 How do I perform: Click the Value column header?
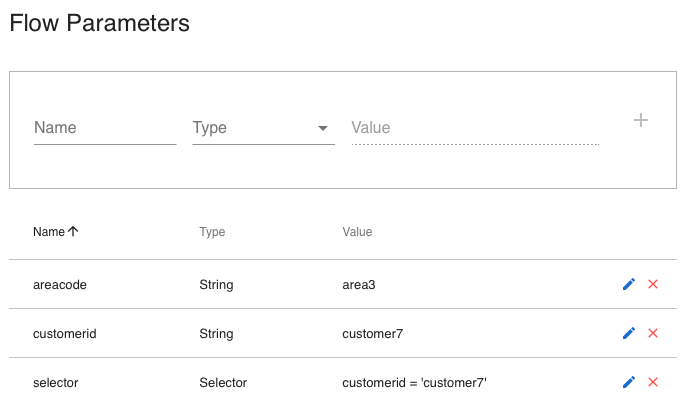pyautogui.click(x=357, y=232)
